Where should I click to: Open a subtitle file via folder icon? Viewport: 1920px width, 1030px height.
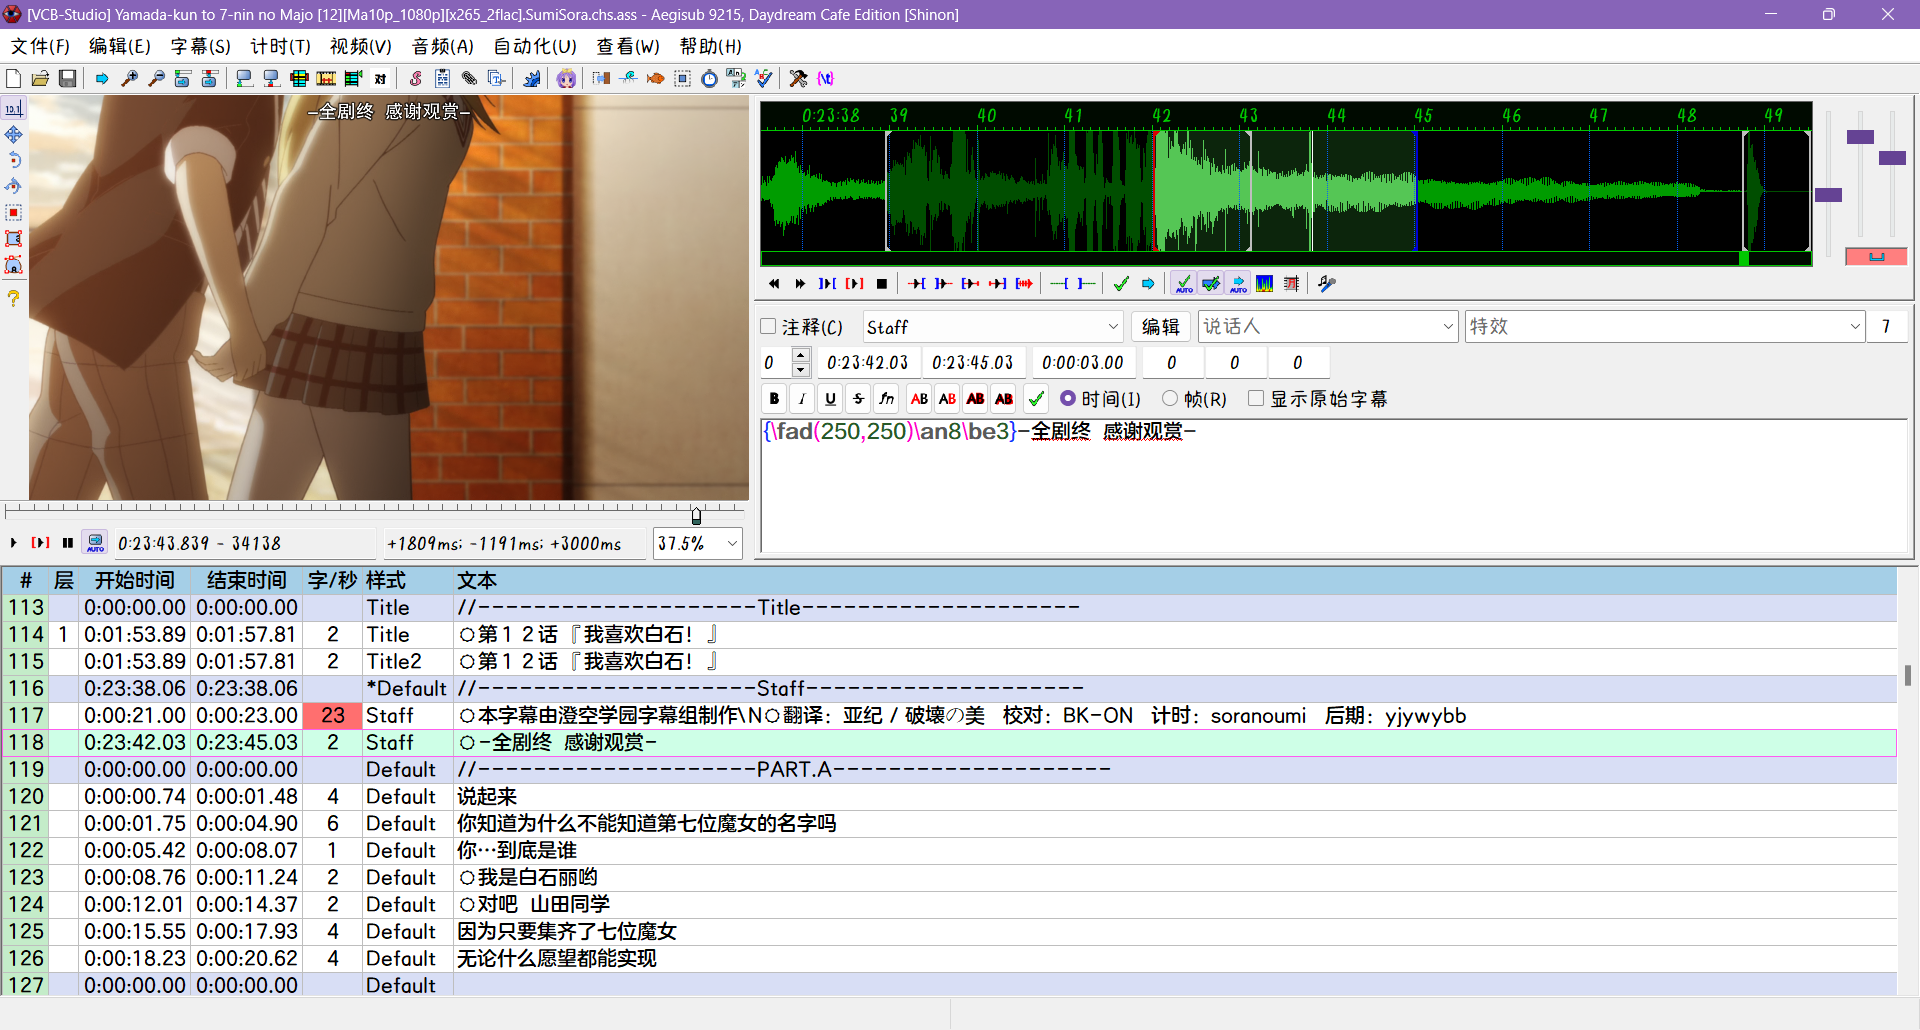[x=41, y=79]
